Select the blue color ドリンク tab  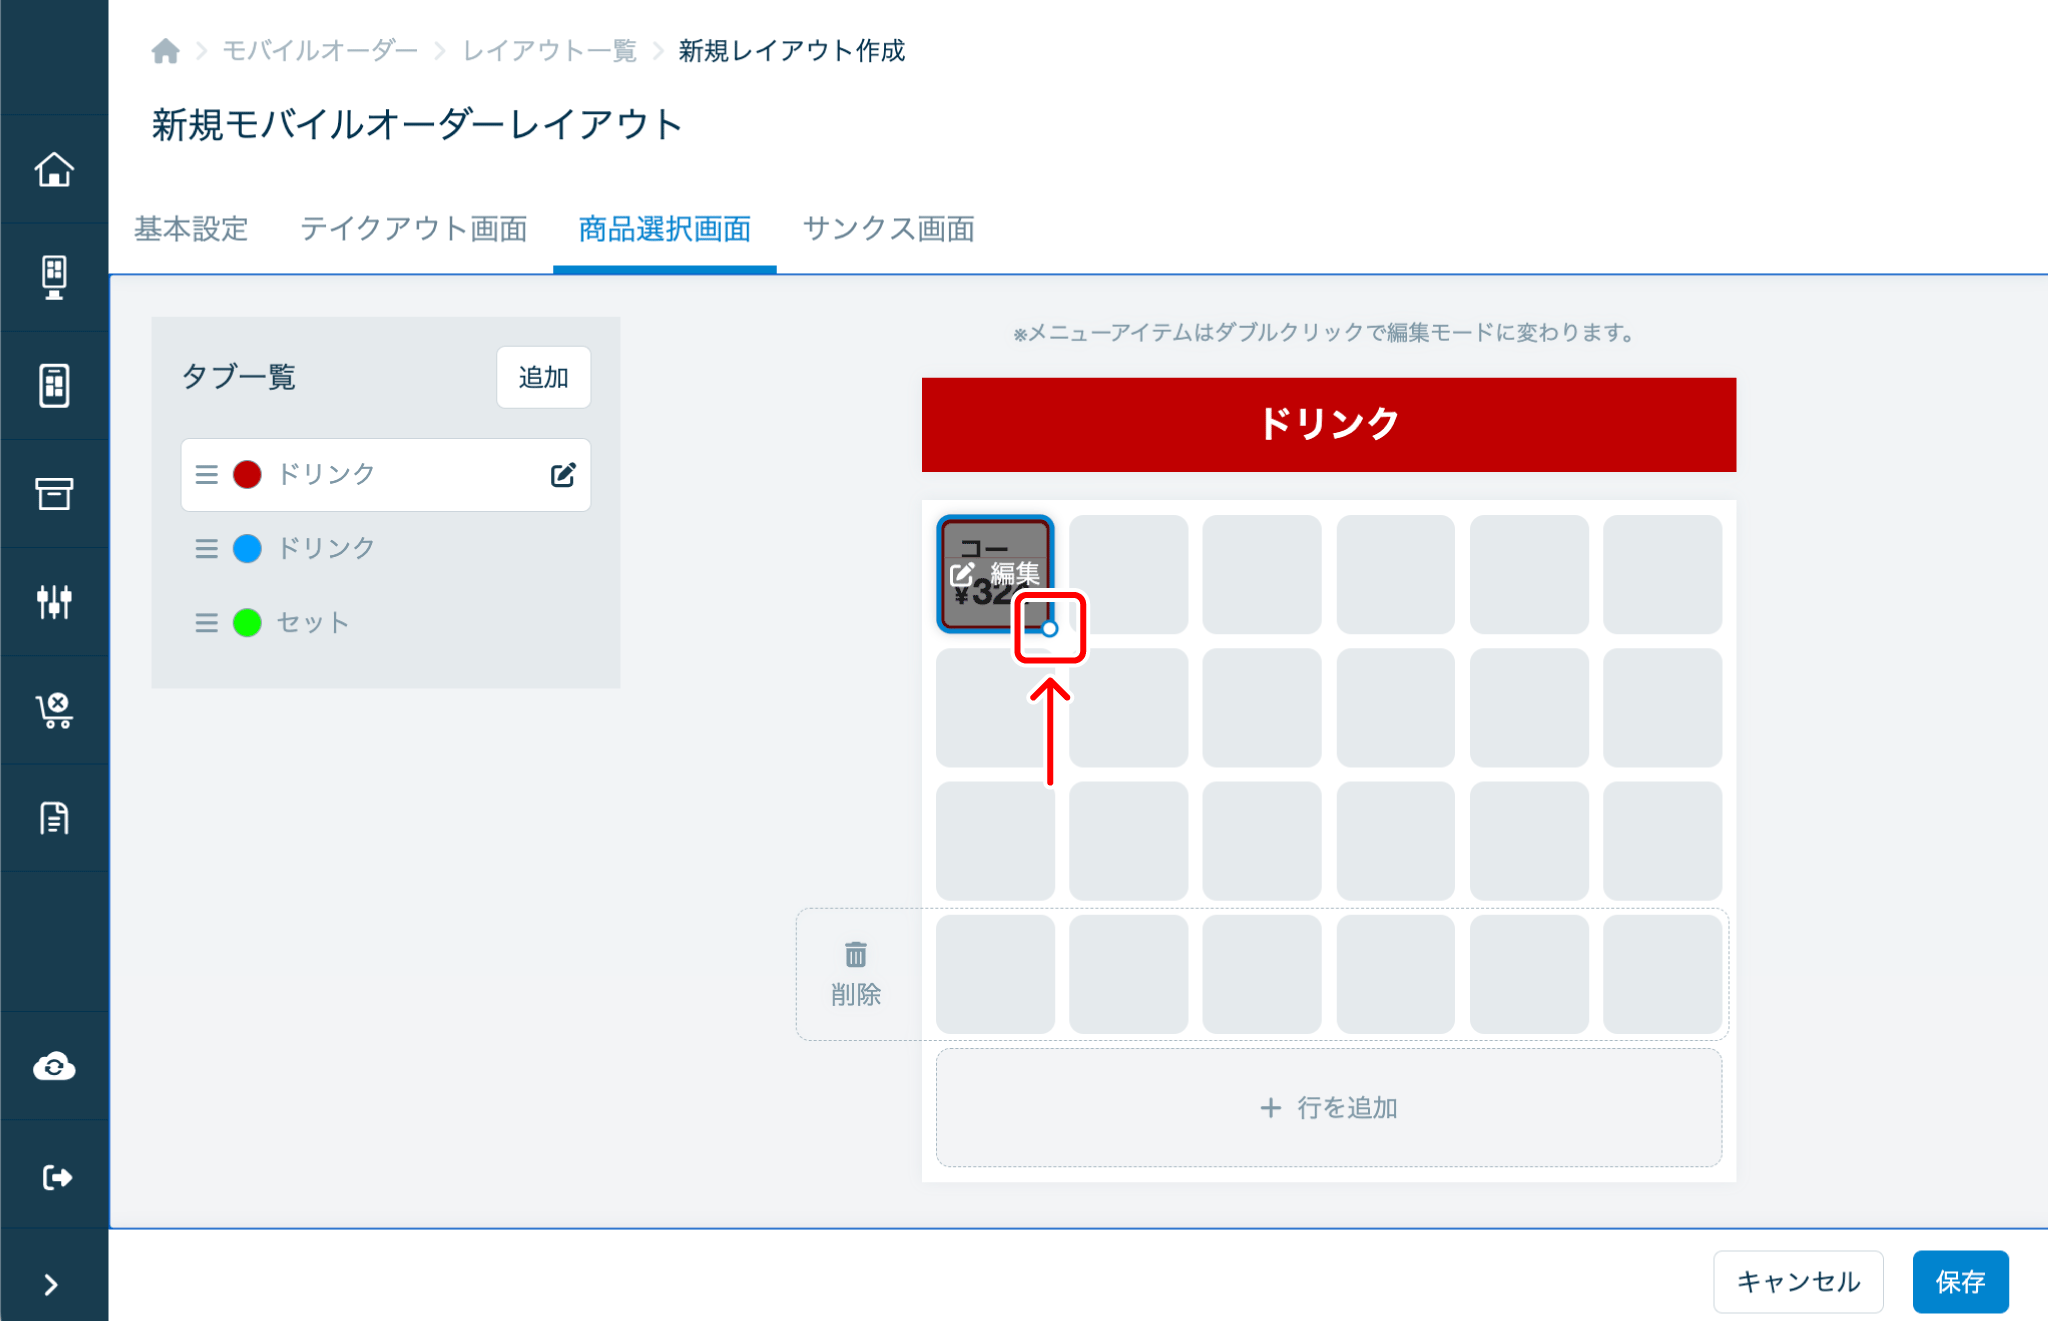coord(326,548)
